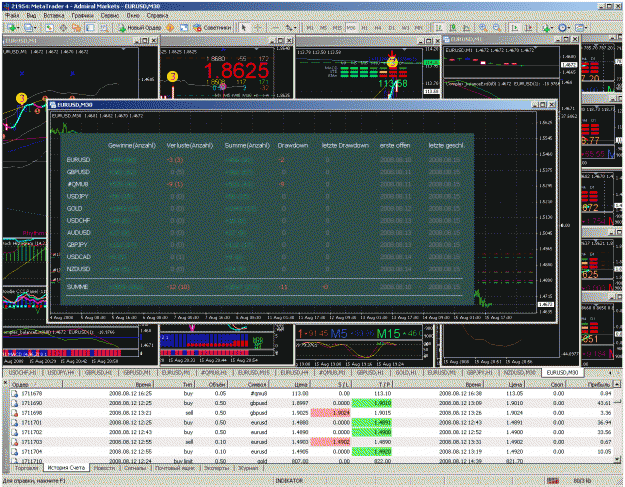The width and height of the screenshot is (625, 487).
Task: Open the indicators list dropdown
Action: pos(547,27)
